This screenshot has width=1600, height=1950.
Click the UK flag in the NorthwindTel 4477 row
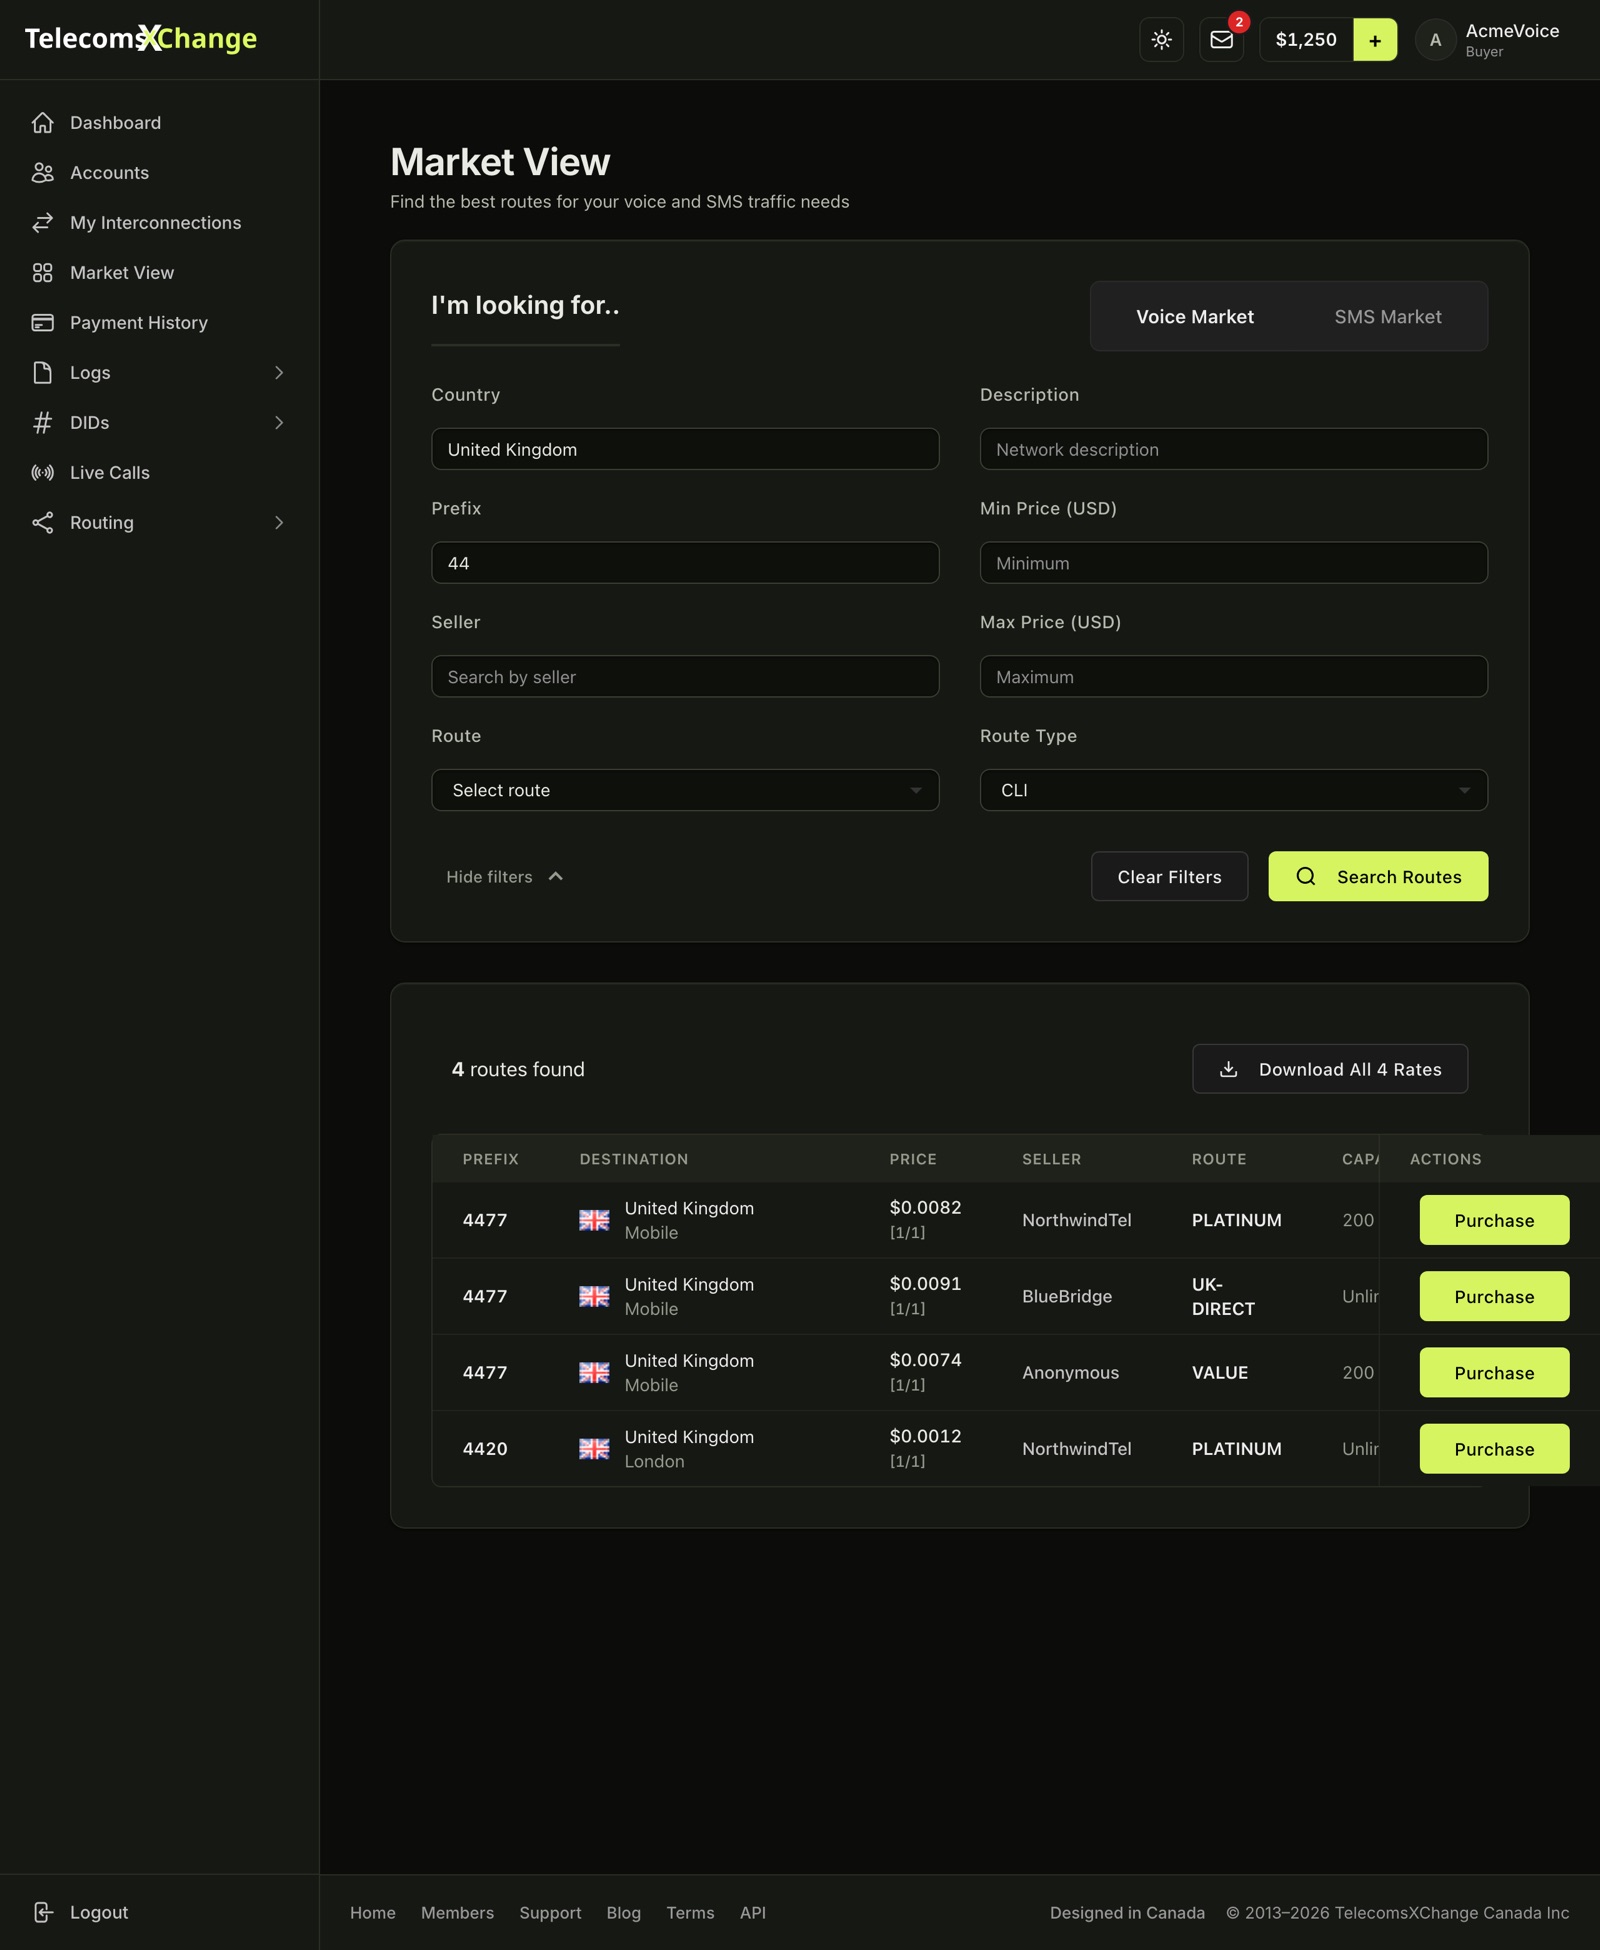[594, 1220]
